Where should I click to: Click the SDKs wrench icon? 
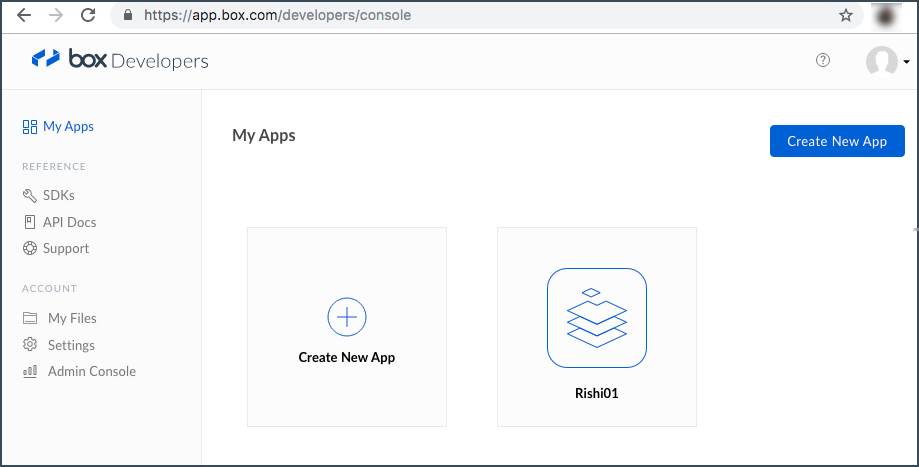coord(29,195)
